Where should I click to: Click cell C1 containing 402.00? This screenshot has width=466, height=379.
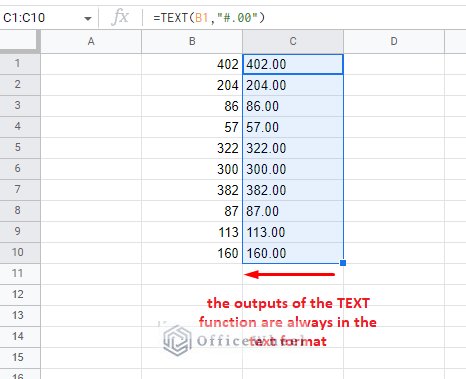click(293, 64)
